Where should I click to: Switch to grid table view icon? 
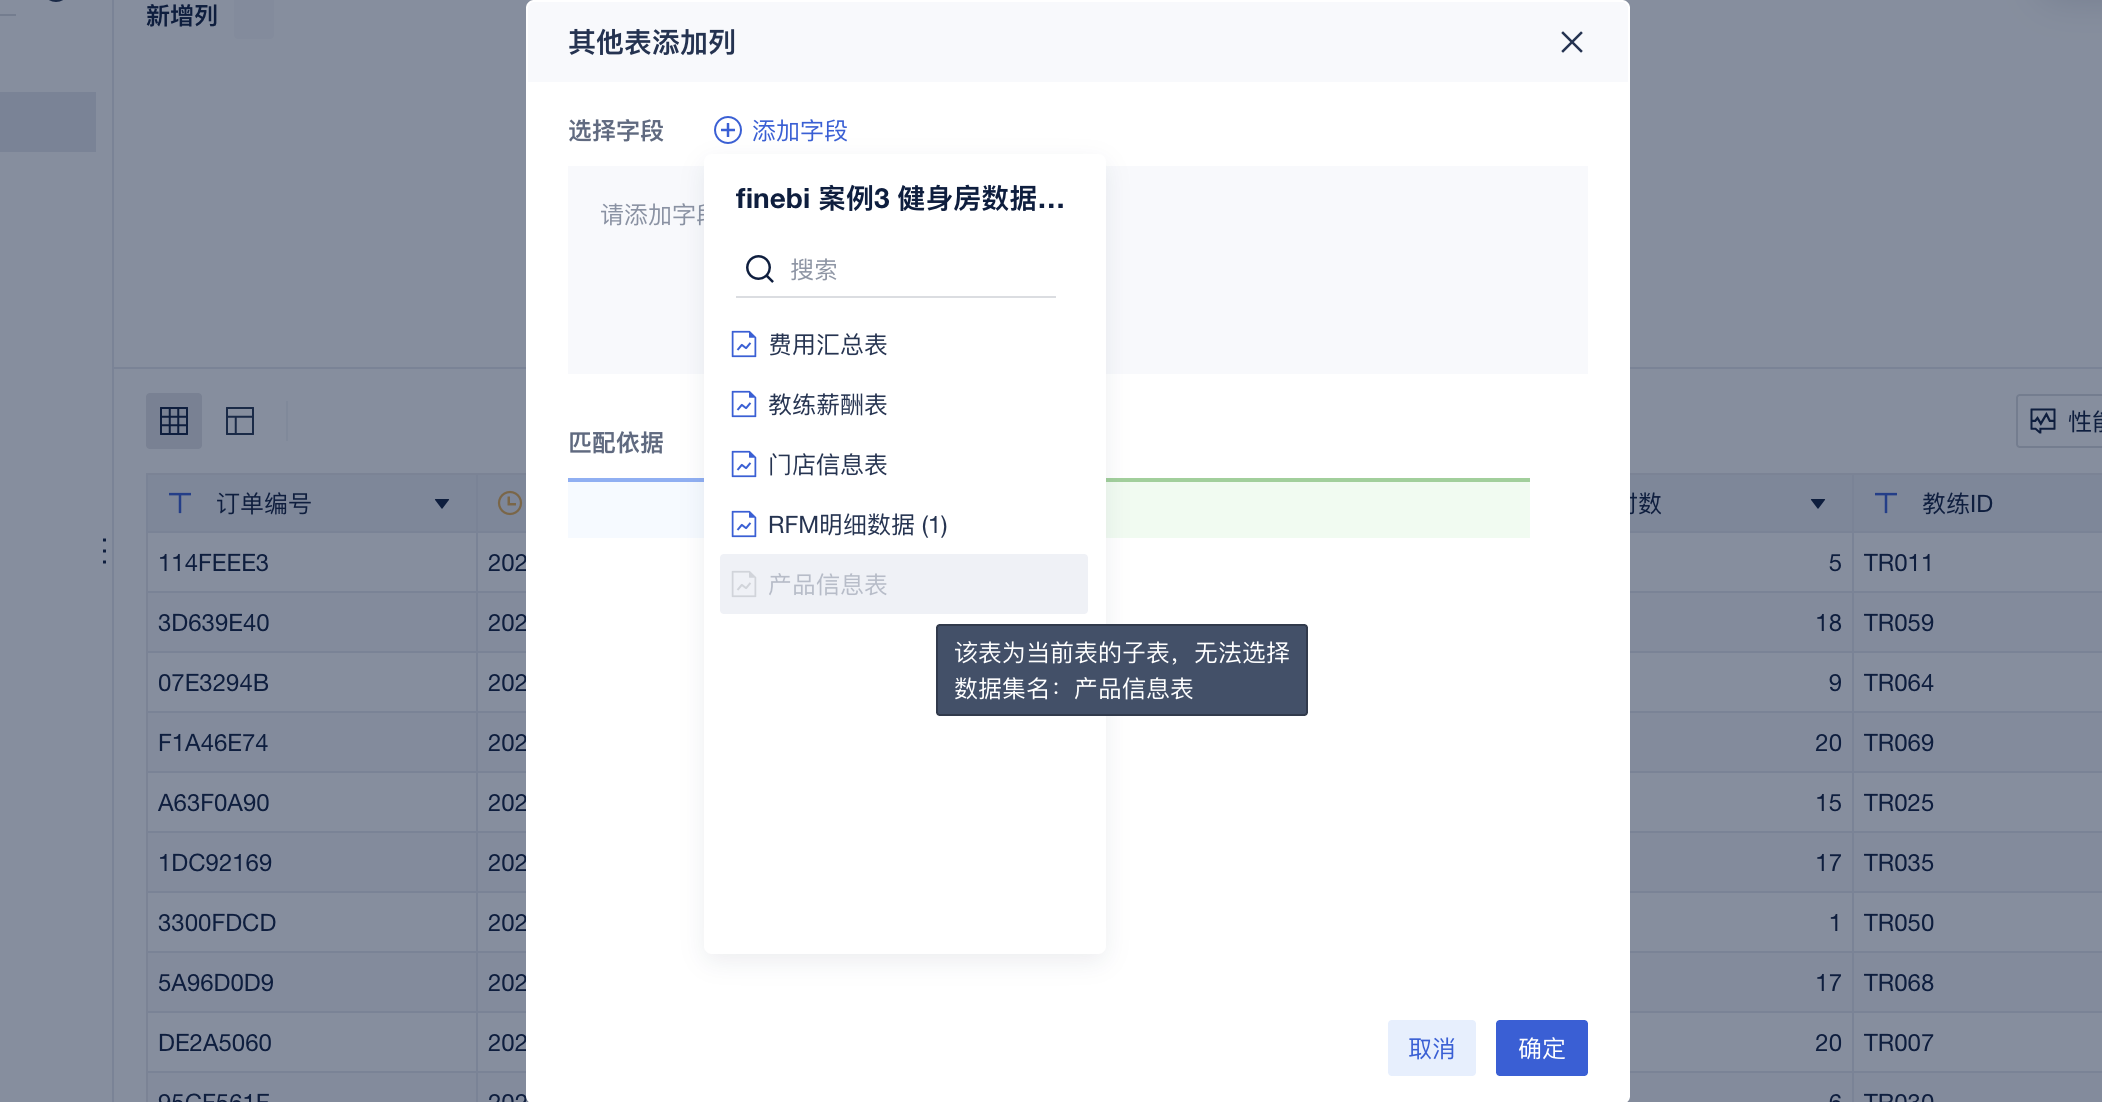pos(174,421)
